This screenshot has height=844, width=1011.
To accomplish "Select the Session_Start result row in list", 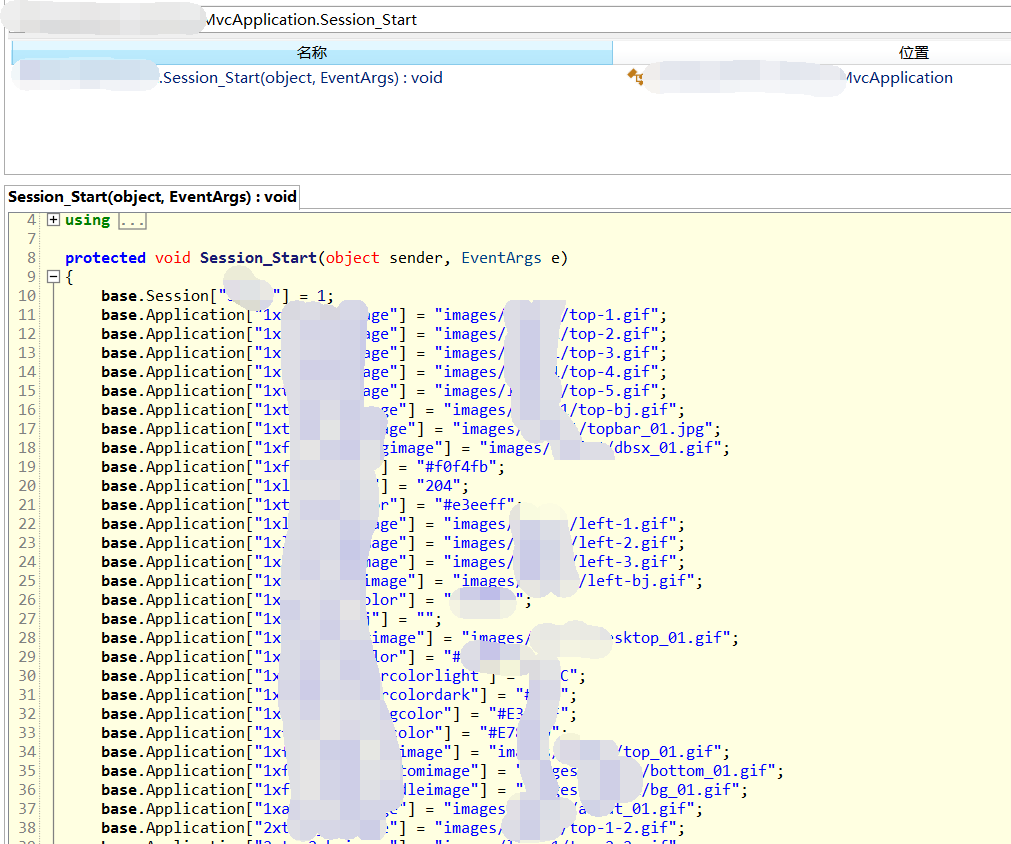I will pyautogui.click(x=300, y=78).
